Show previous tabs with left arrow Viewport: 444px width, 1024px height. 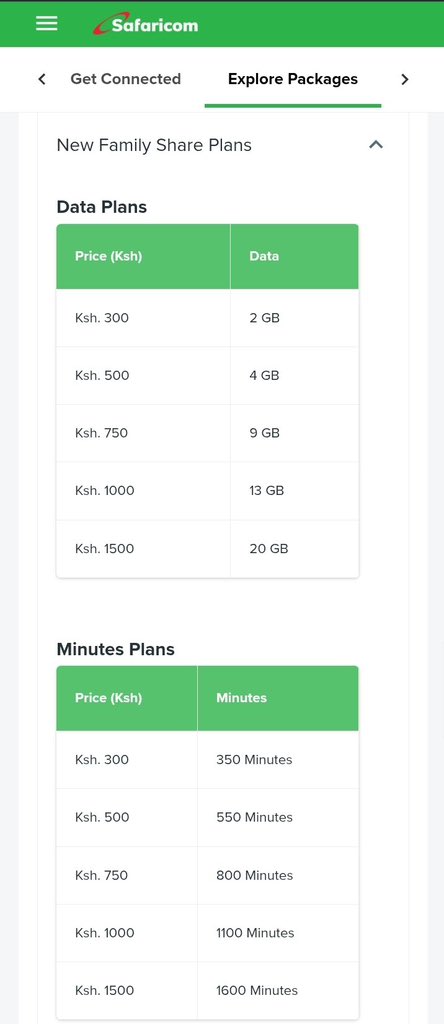tap(42, 79)
